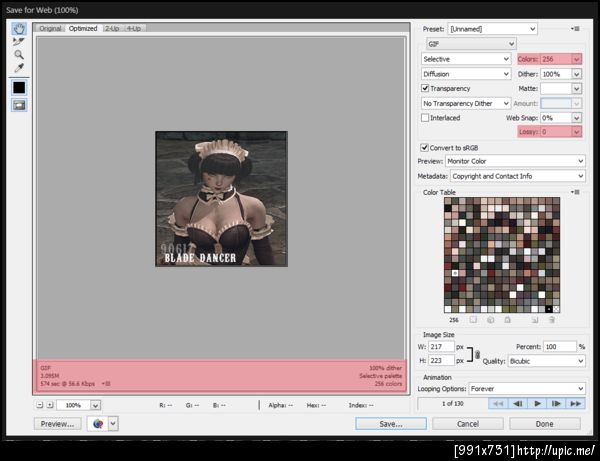Select the Zoom tool
Image resolution: width=600 pixels, height=461 pixels.
19,54
